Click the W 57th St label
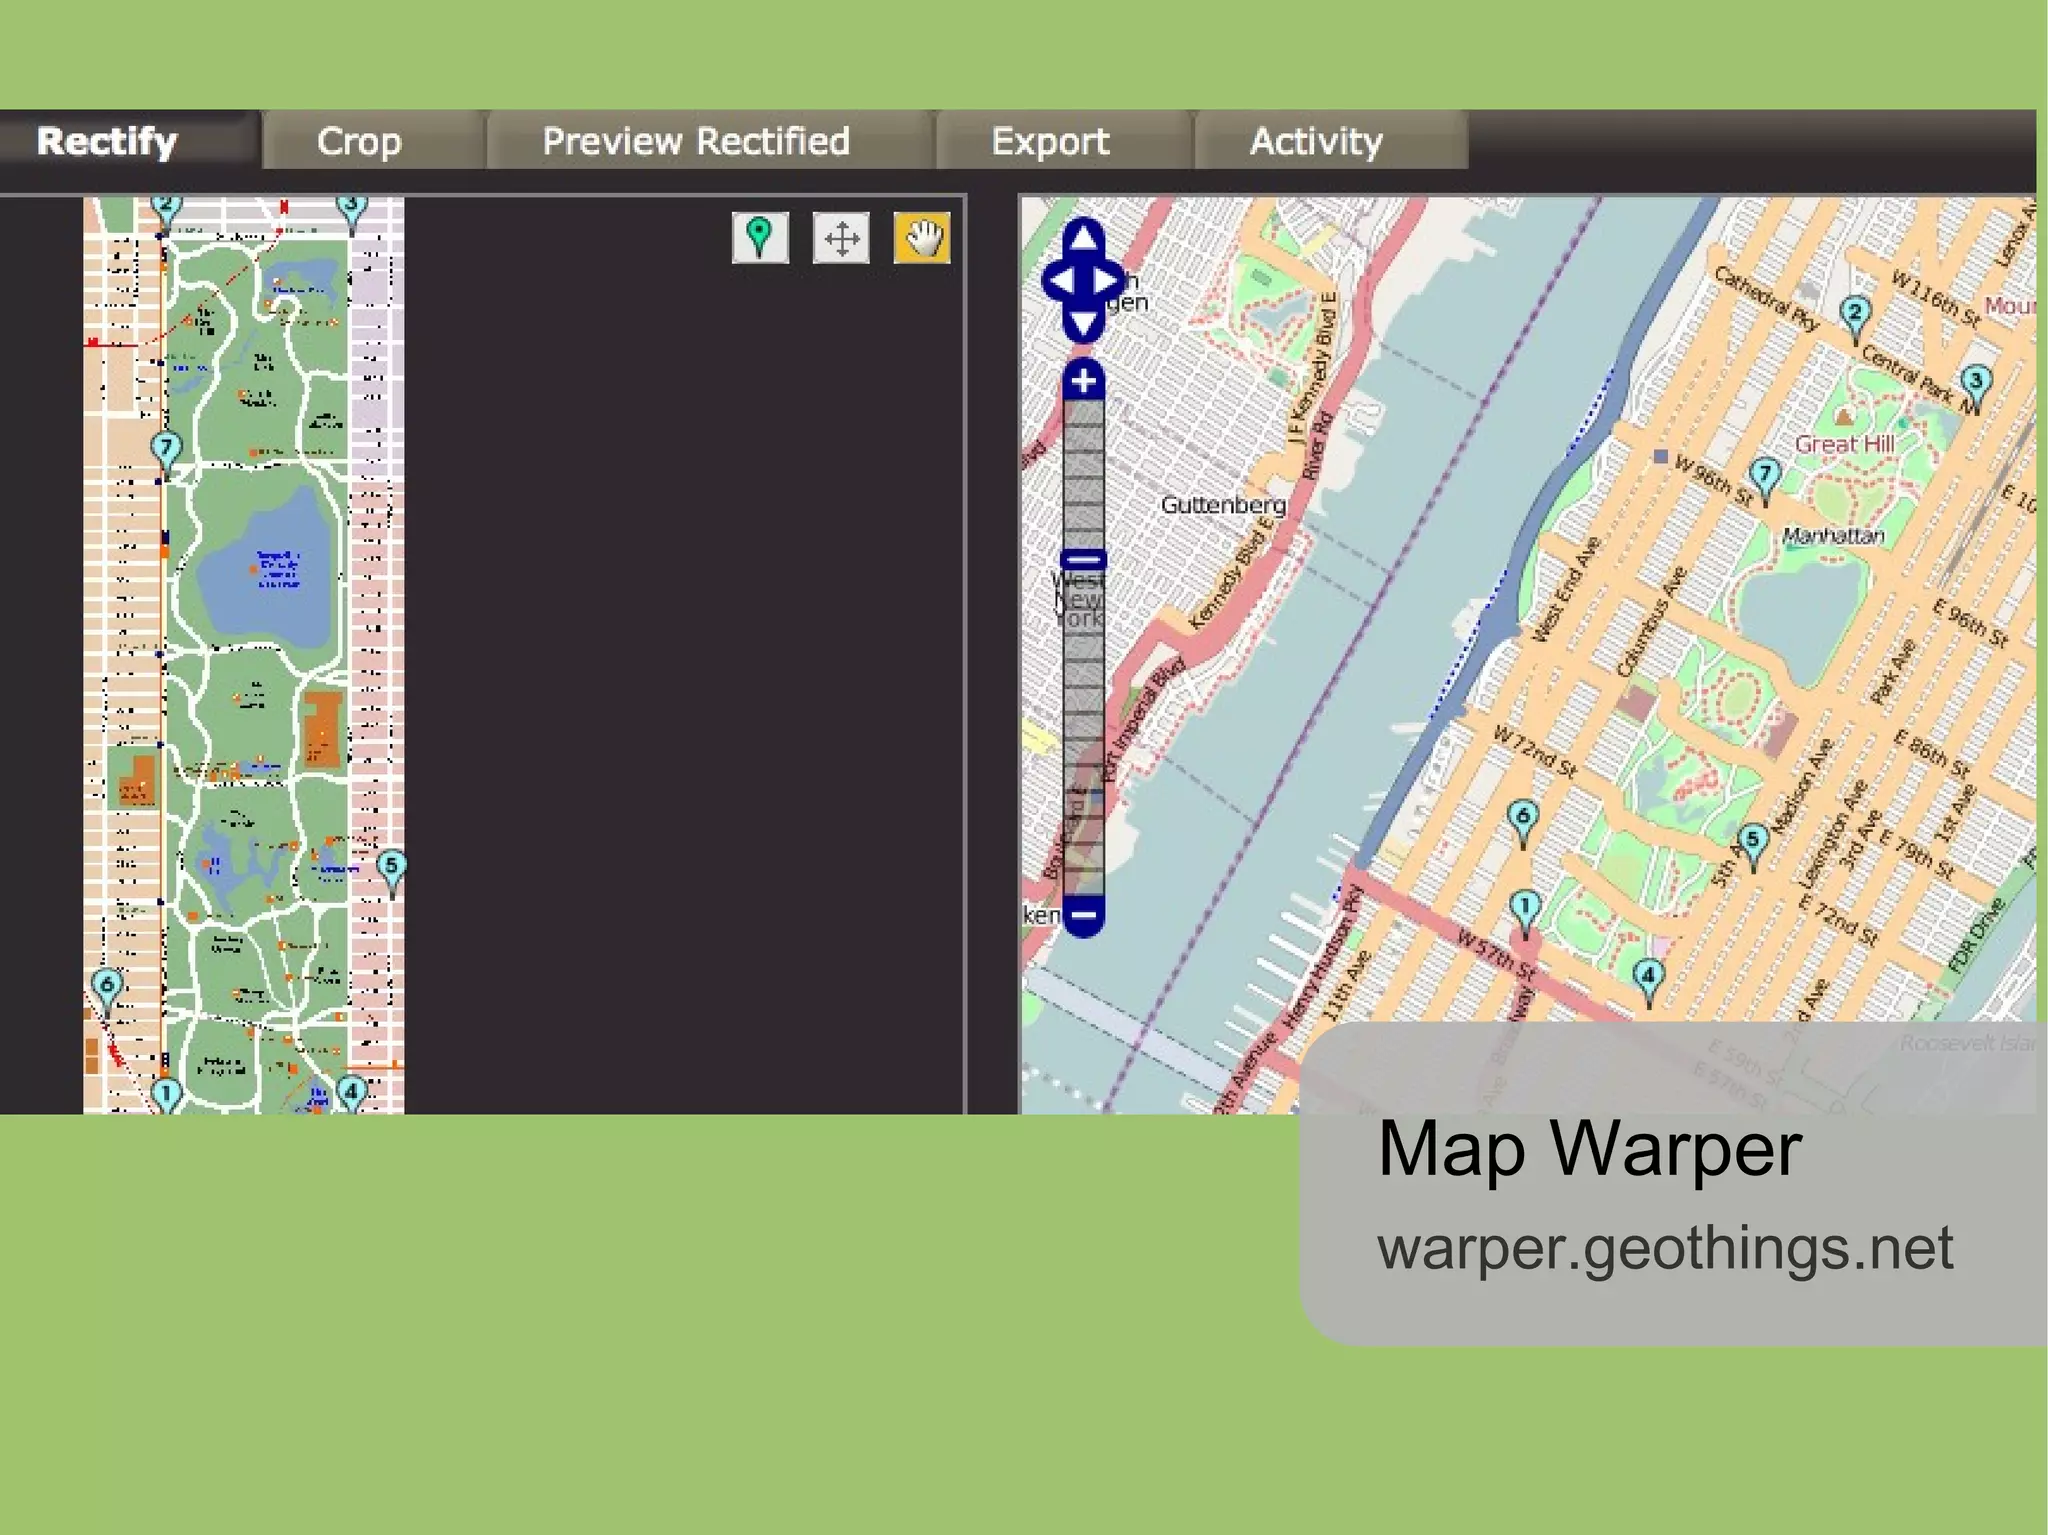The image size is (2048, 1535). click(1495, 955)
